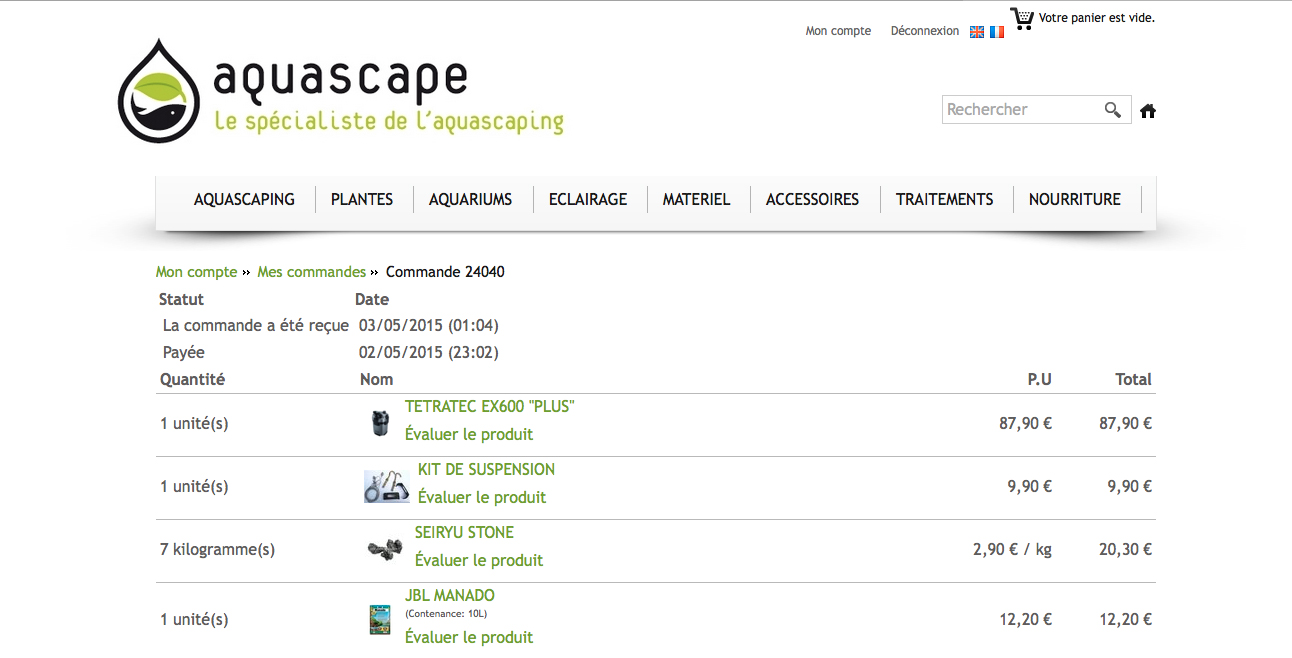The image size is (1292, 658).
Task: Open JBL Manado product thumbnail
Action: coord(380,620)
